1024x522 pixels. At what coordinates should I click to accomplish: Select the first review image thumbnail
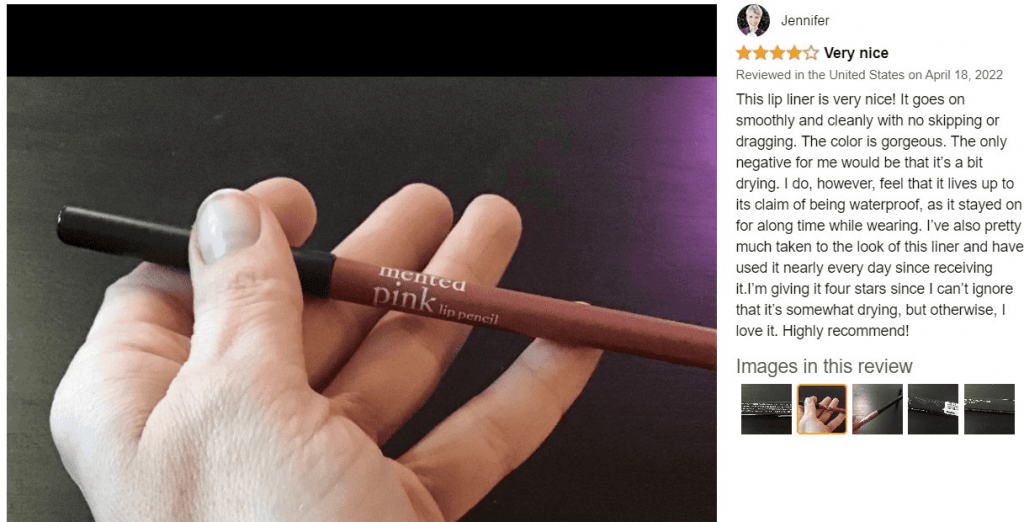tap(766, 409)
